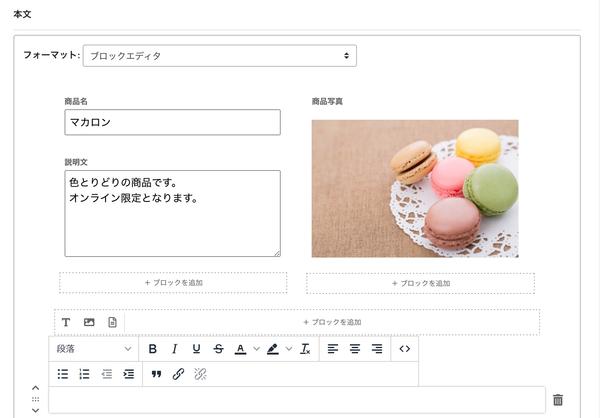Viewport: 600px width, 418px height.
Task: Click inside the 説明文 textarea
Action: tap(173, 214)
